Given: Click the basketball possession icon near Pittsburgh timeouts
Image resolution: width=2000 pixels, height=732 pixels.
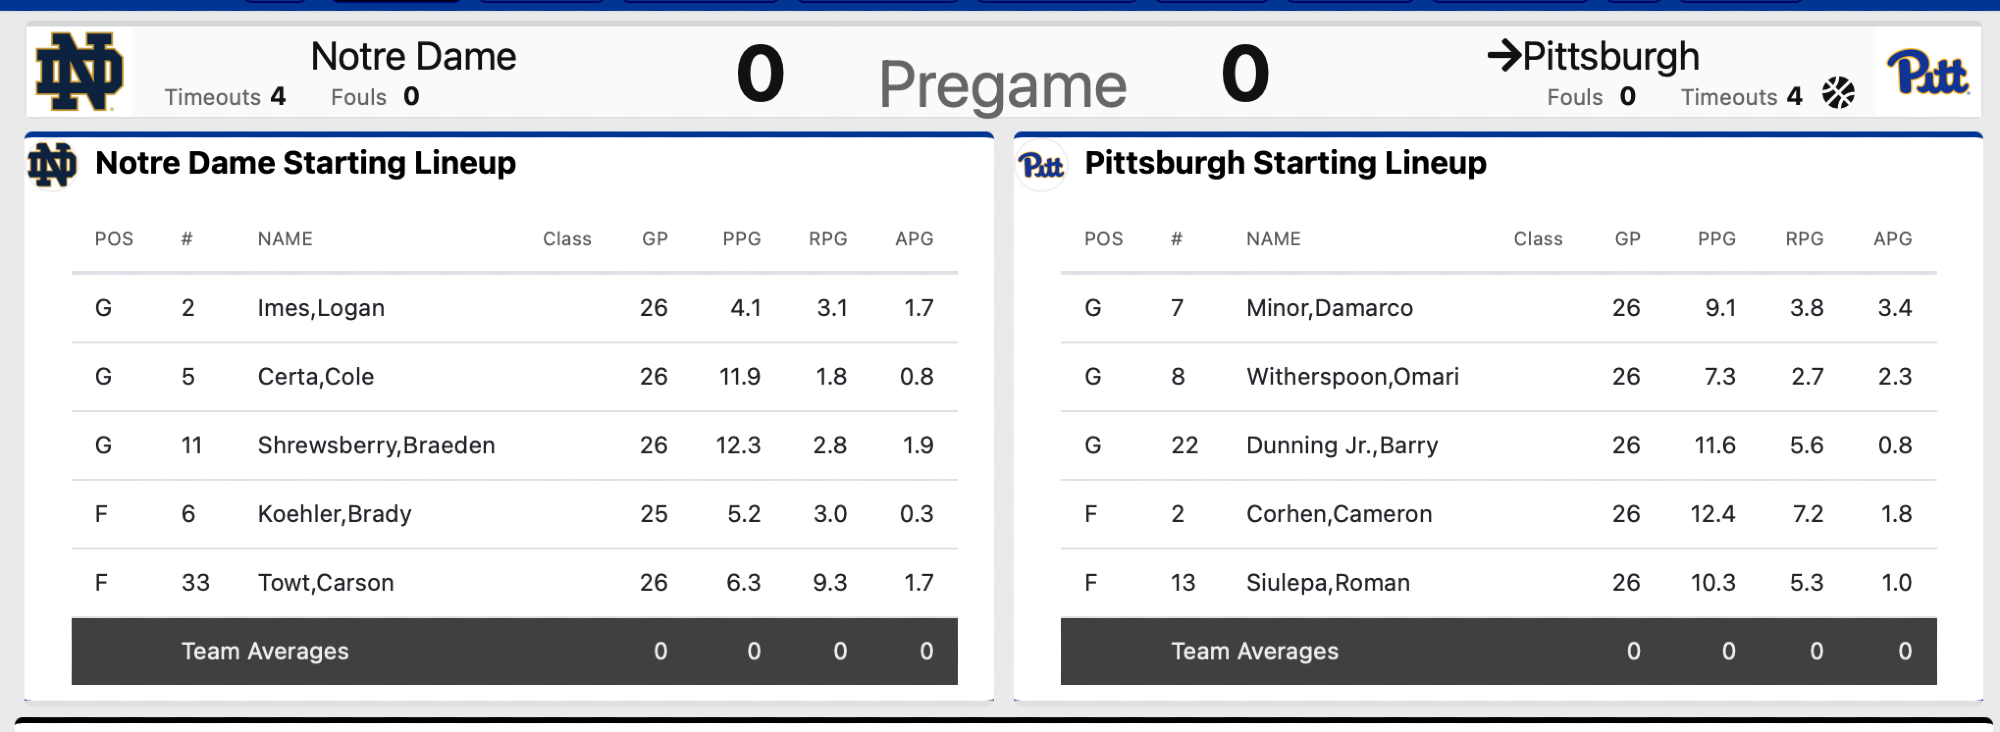Looking at the screenshot, I should pyautogui.click(x=1838, y=93).
